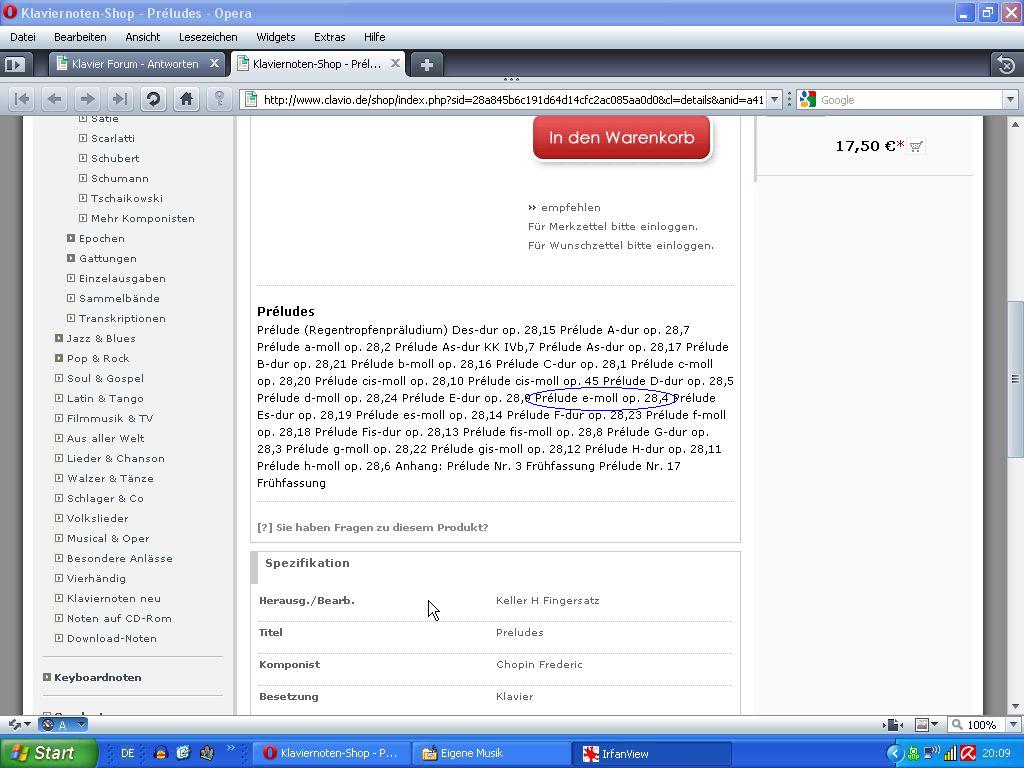Open the search engine selection dropdown

pos(1010,100)
